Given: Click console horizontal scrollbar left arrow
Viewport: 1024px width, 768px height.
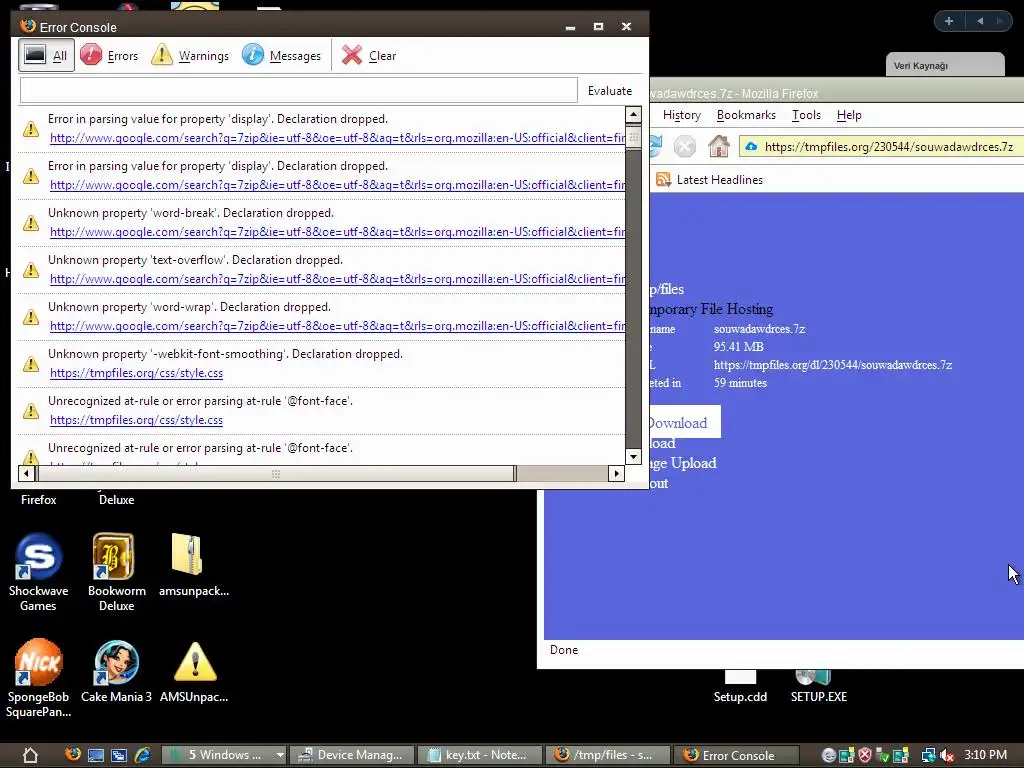Looking at the screenshot, I should click(x=27, y=473).
